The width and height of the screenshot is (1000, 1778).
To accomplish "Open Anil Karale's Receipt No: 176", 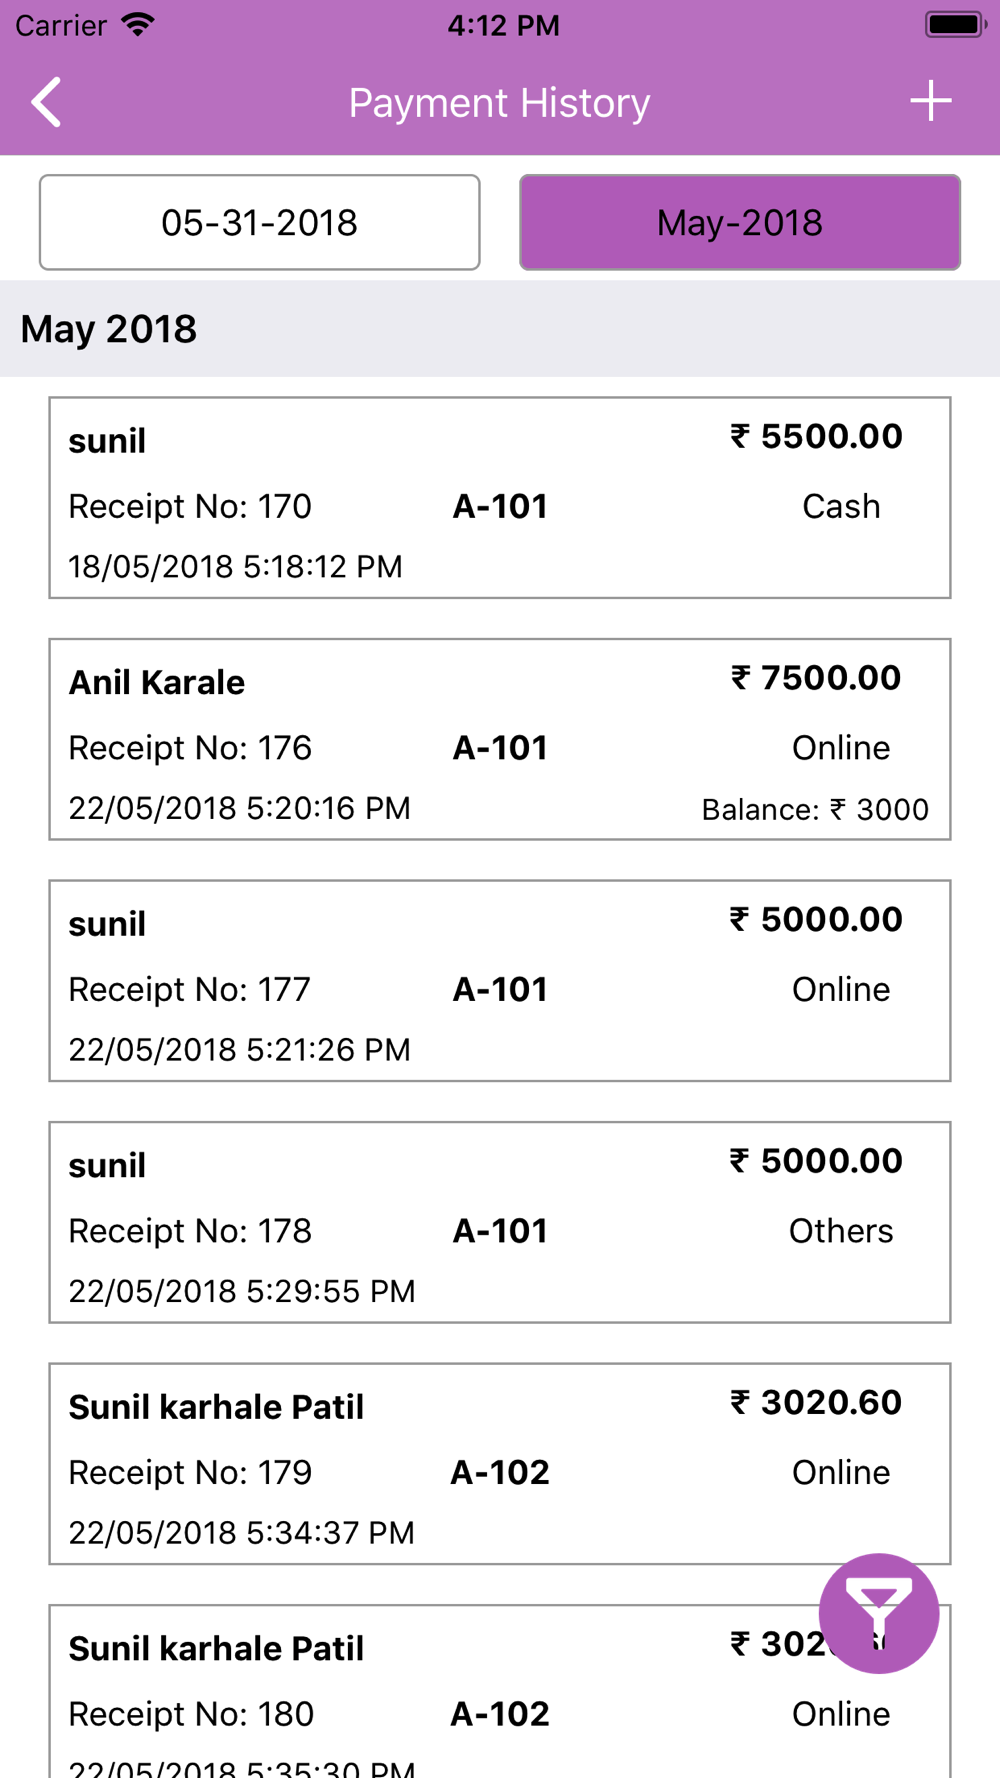I will pyautogui.click(x=500, y=740).
